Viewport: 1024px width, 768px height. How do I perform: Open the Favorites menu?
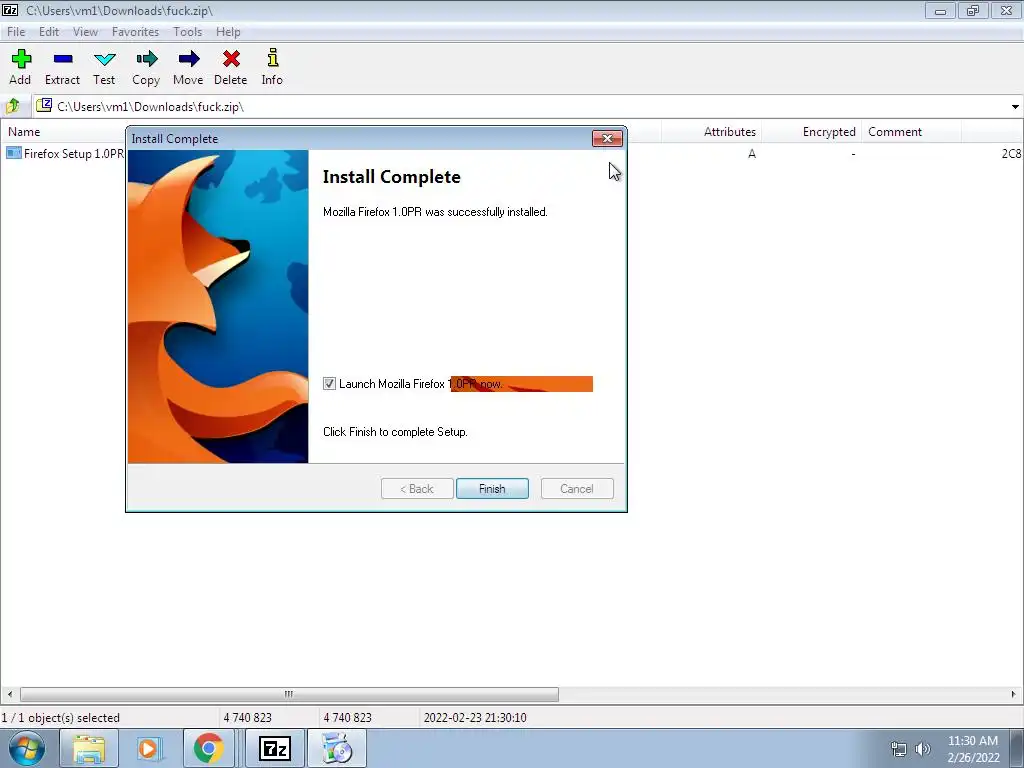click(x=135, y=31)
